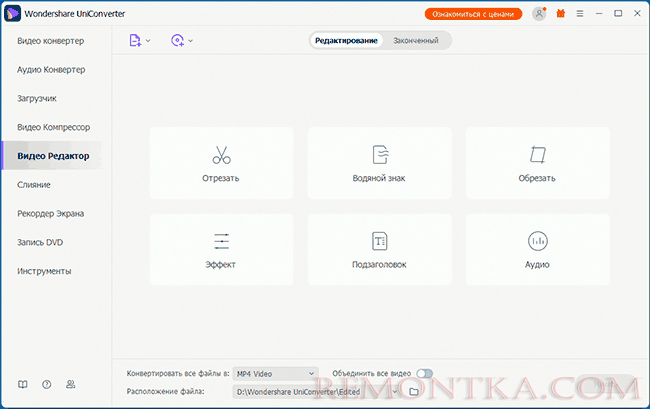Click the Конвертировать все файлы в label
Screen dimensions: 650x409
(178, 373)
